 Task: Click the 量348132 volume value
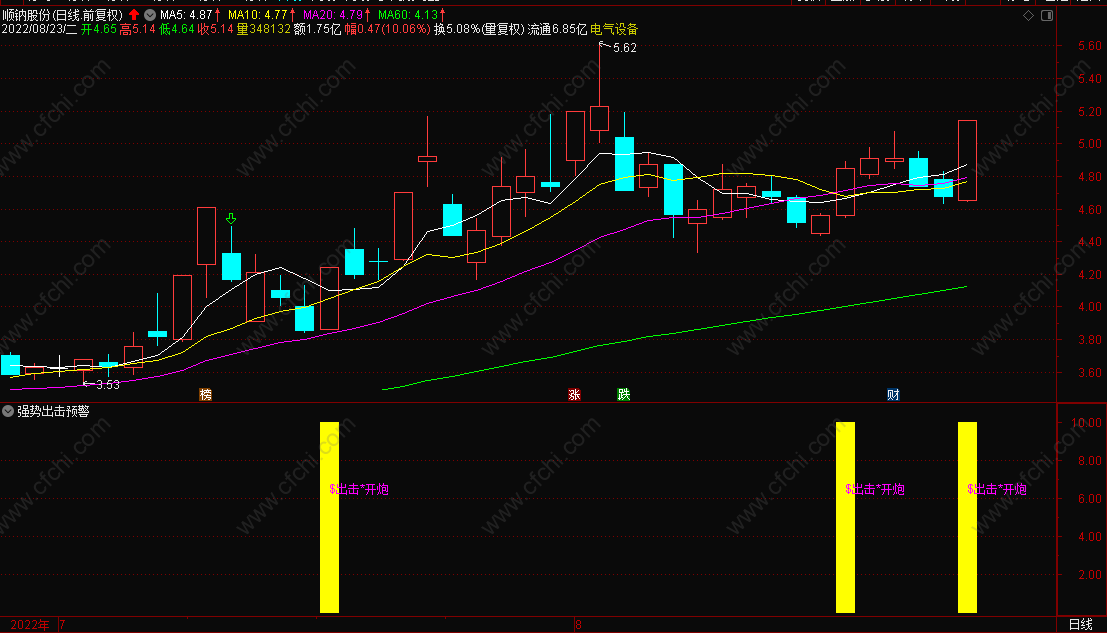pyautogui.click(x=263, y=29)
